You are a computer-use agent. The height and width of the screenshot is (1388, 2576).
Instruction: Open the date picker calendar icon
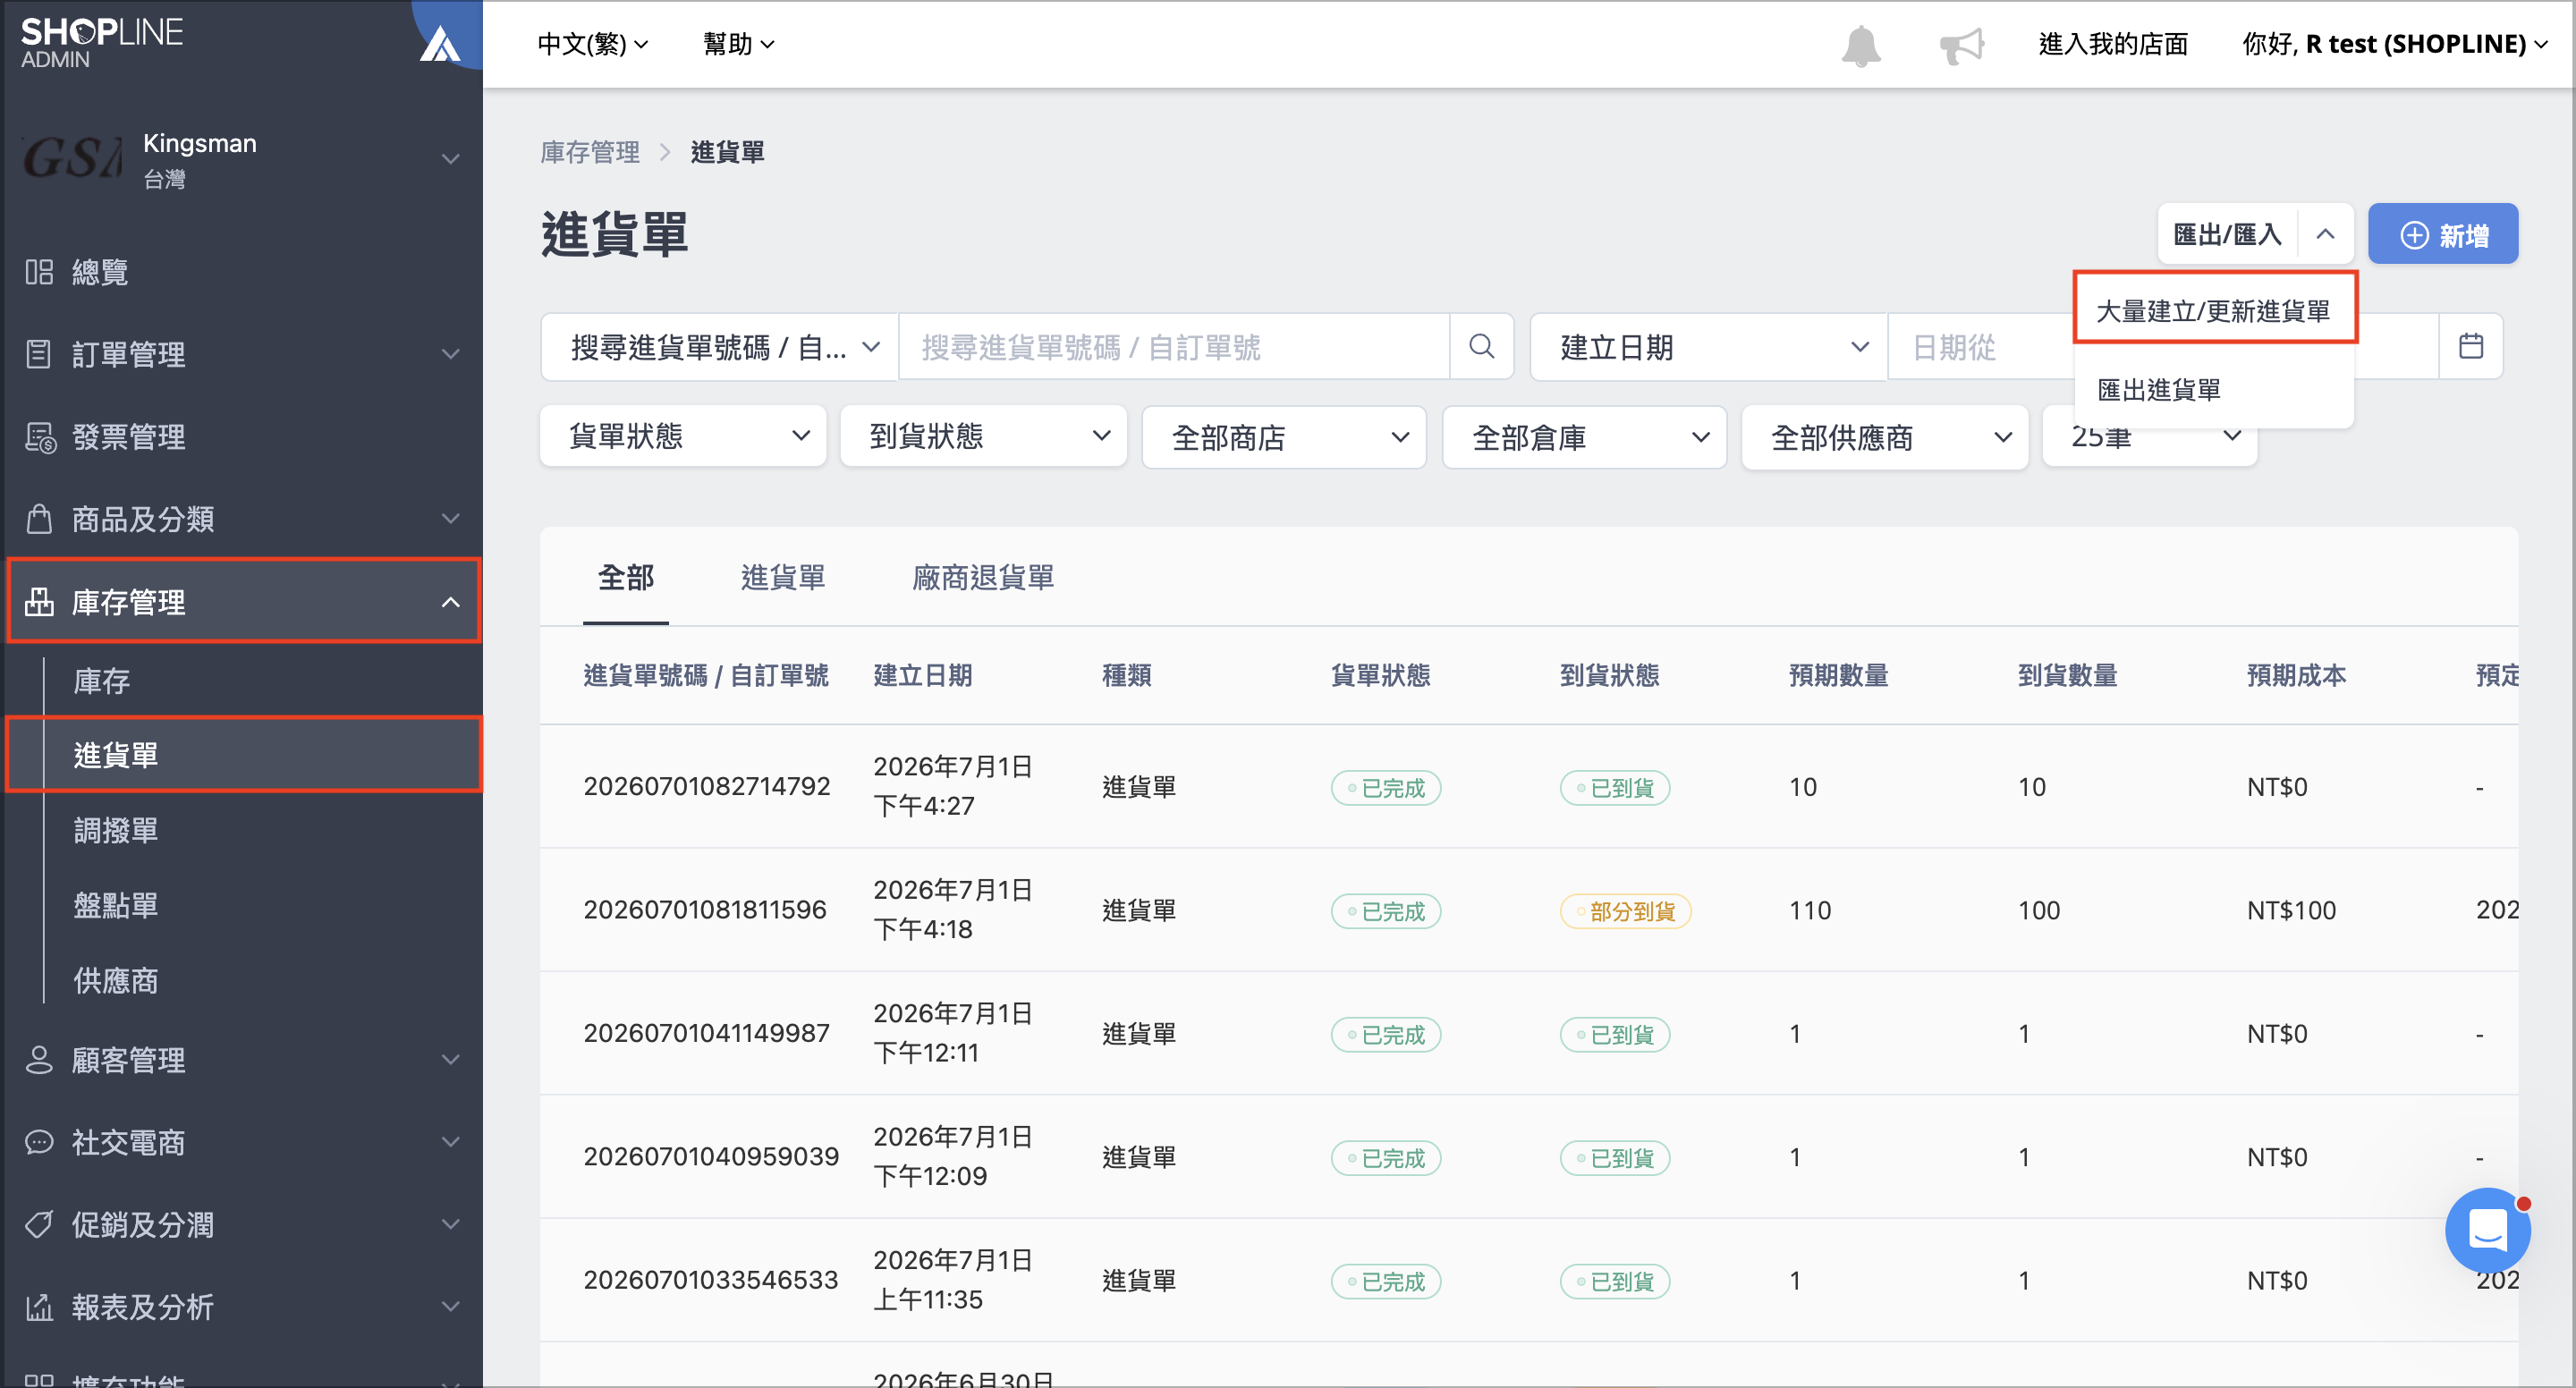click(x=2471, y=347)
